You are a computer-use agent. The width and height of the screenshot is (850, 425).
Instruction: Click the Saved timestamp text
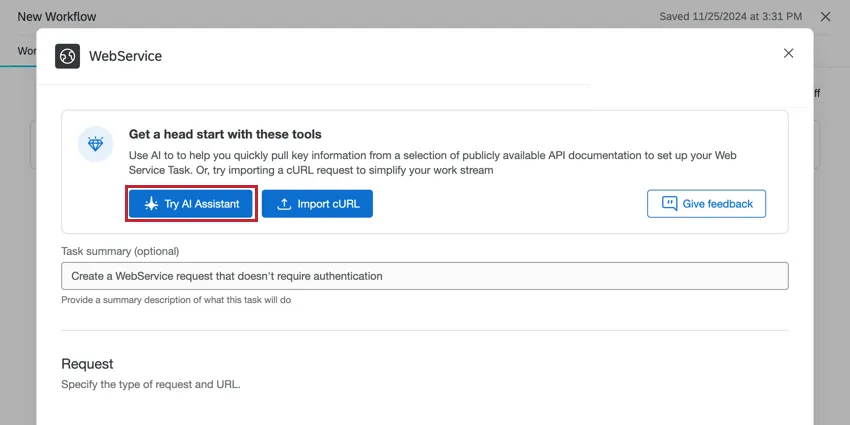point(730,17)
